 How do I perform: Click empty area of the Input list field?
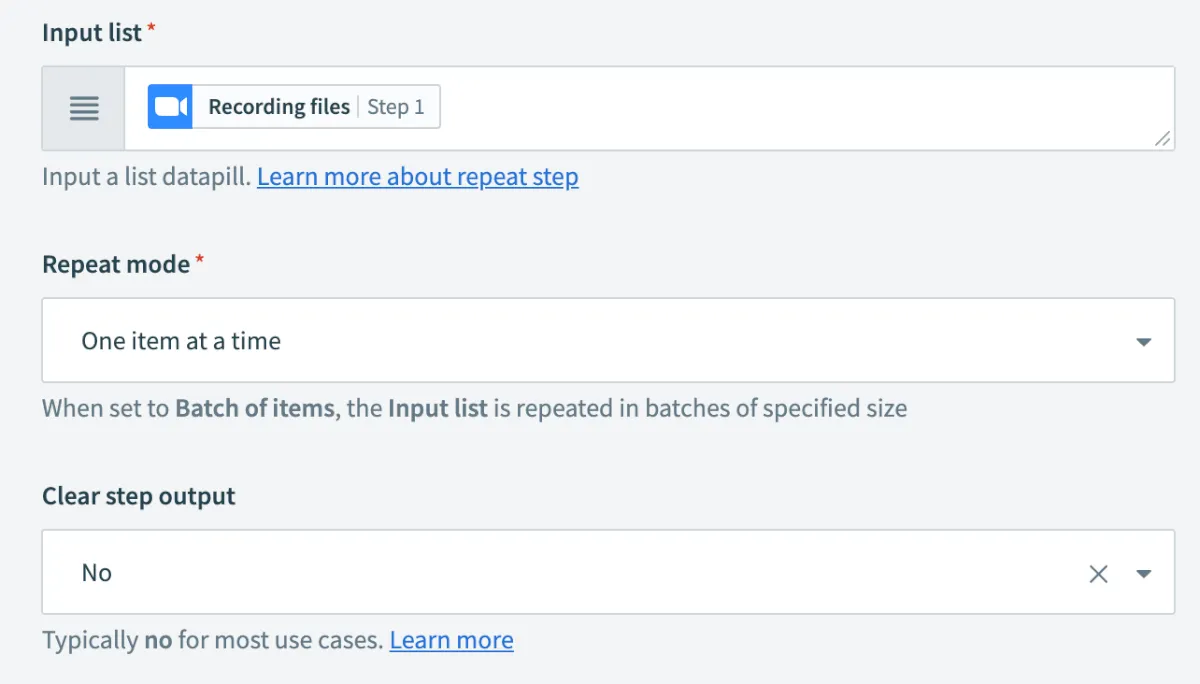(x=800, y=108)
